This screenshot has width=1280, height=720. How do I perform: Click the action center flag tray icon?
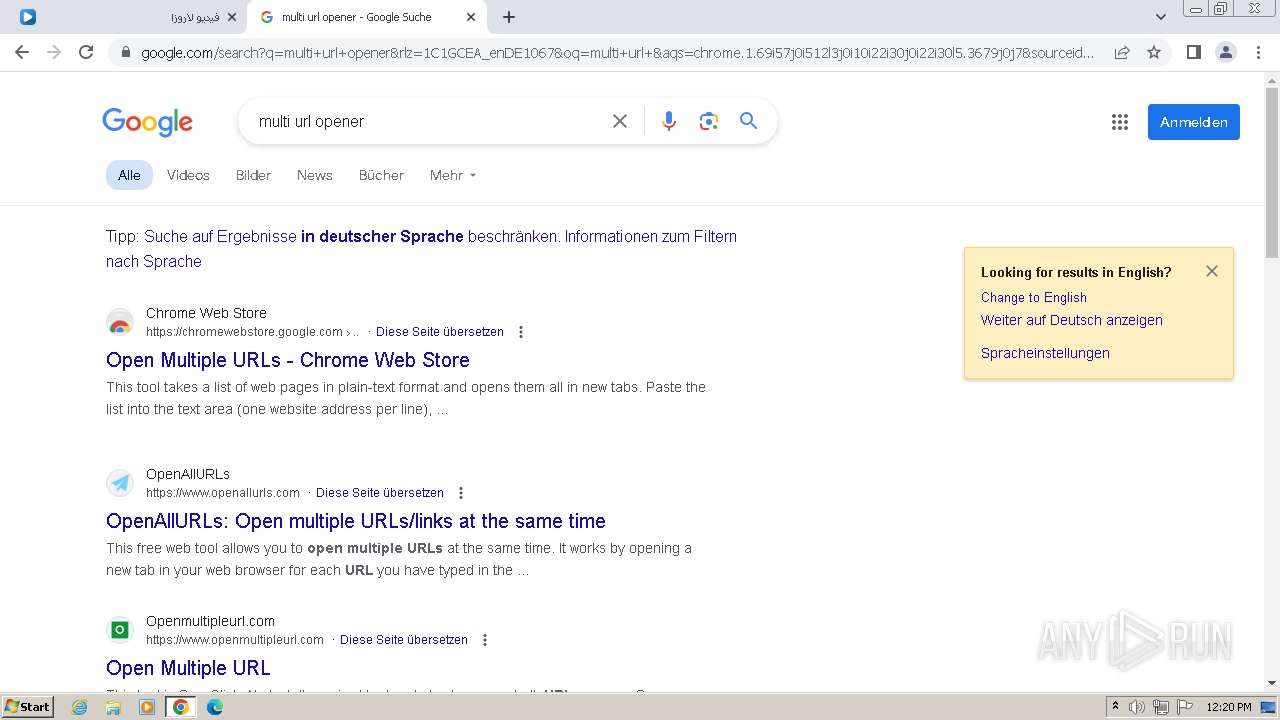point(1185,707)
